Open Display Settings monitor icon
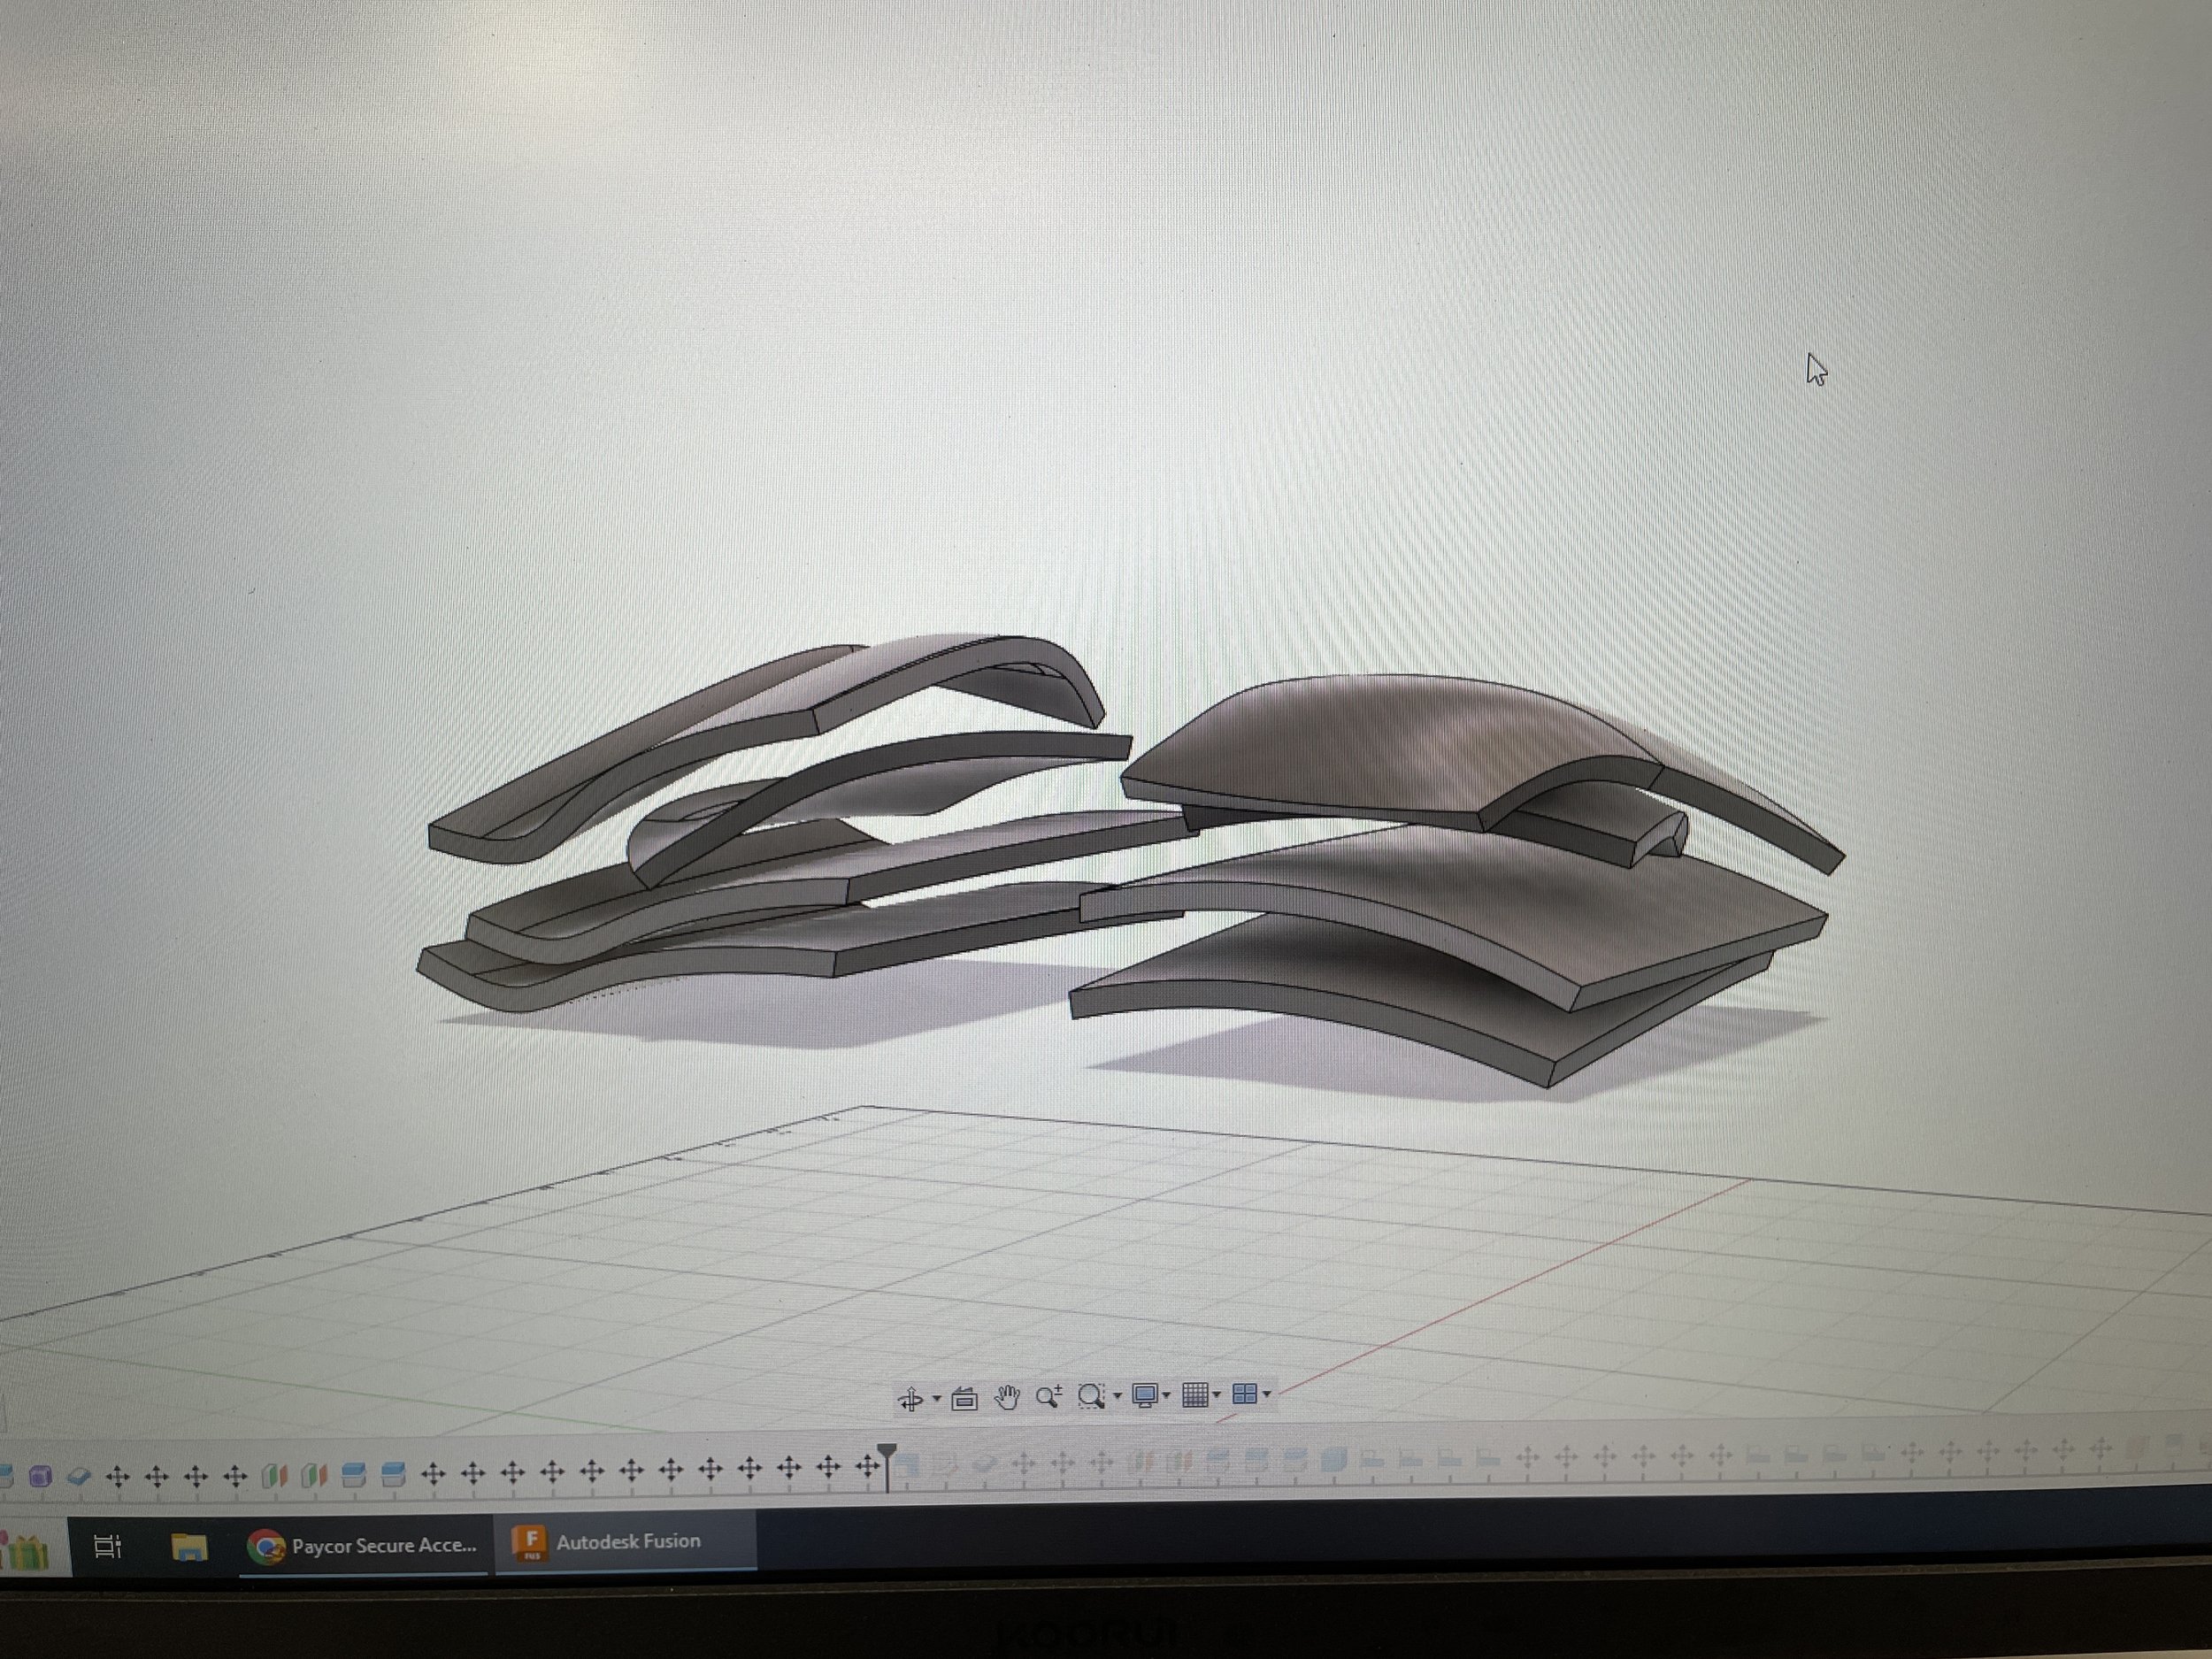Screen dimensions: 2212x1659 [1145, 1395]
